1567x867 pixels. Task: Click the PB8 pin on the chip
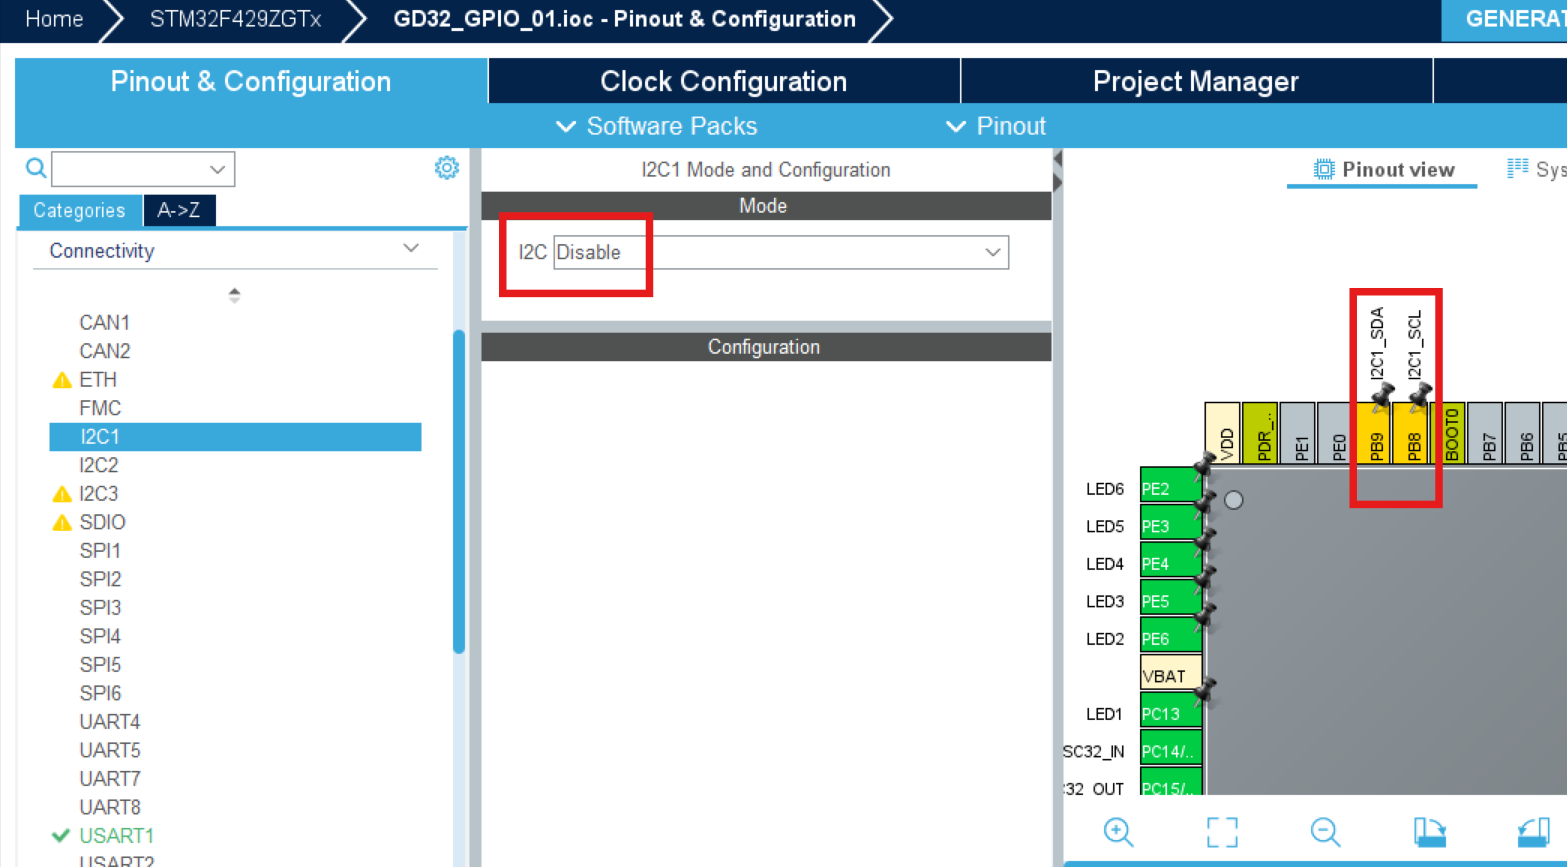(x=1413, y=434)
